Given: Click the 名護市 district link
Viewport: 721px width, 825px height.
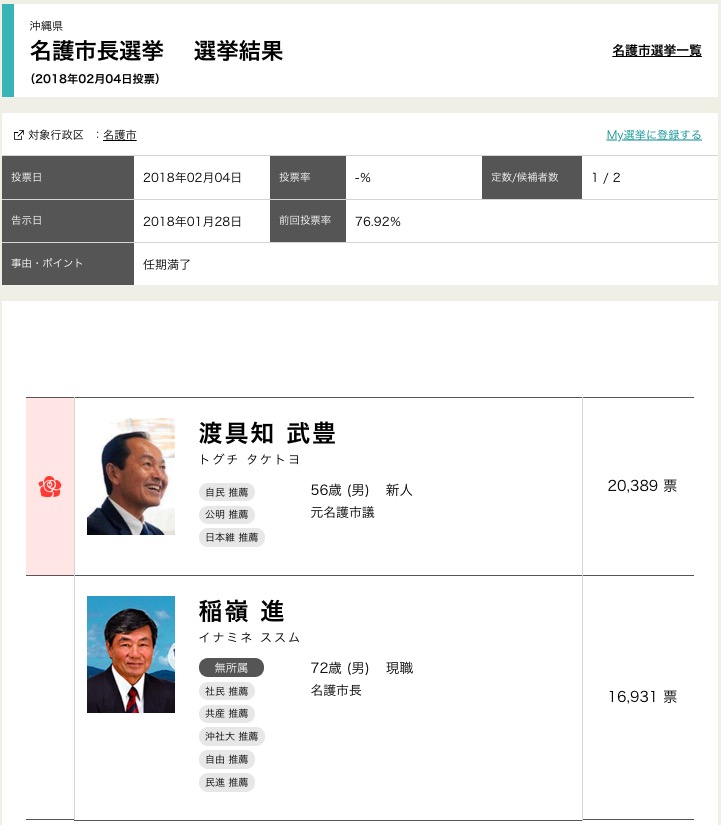Looking at the screenshot, I should click(120, 135).
